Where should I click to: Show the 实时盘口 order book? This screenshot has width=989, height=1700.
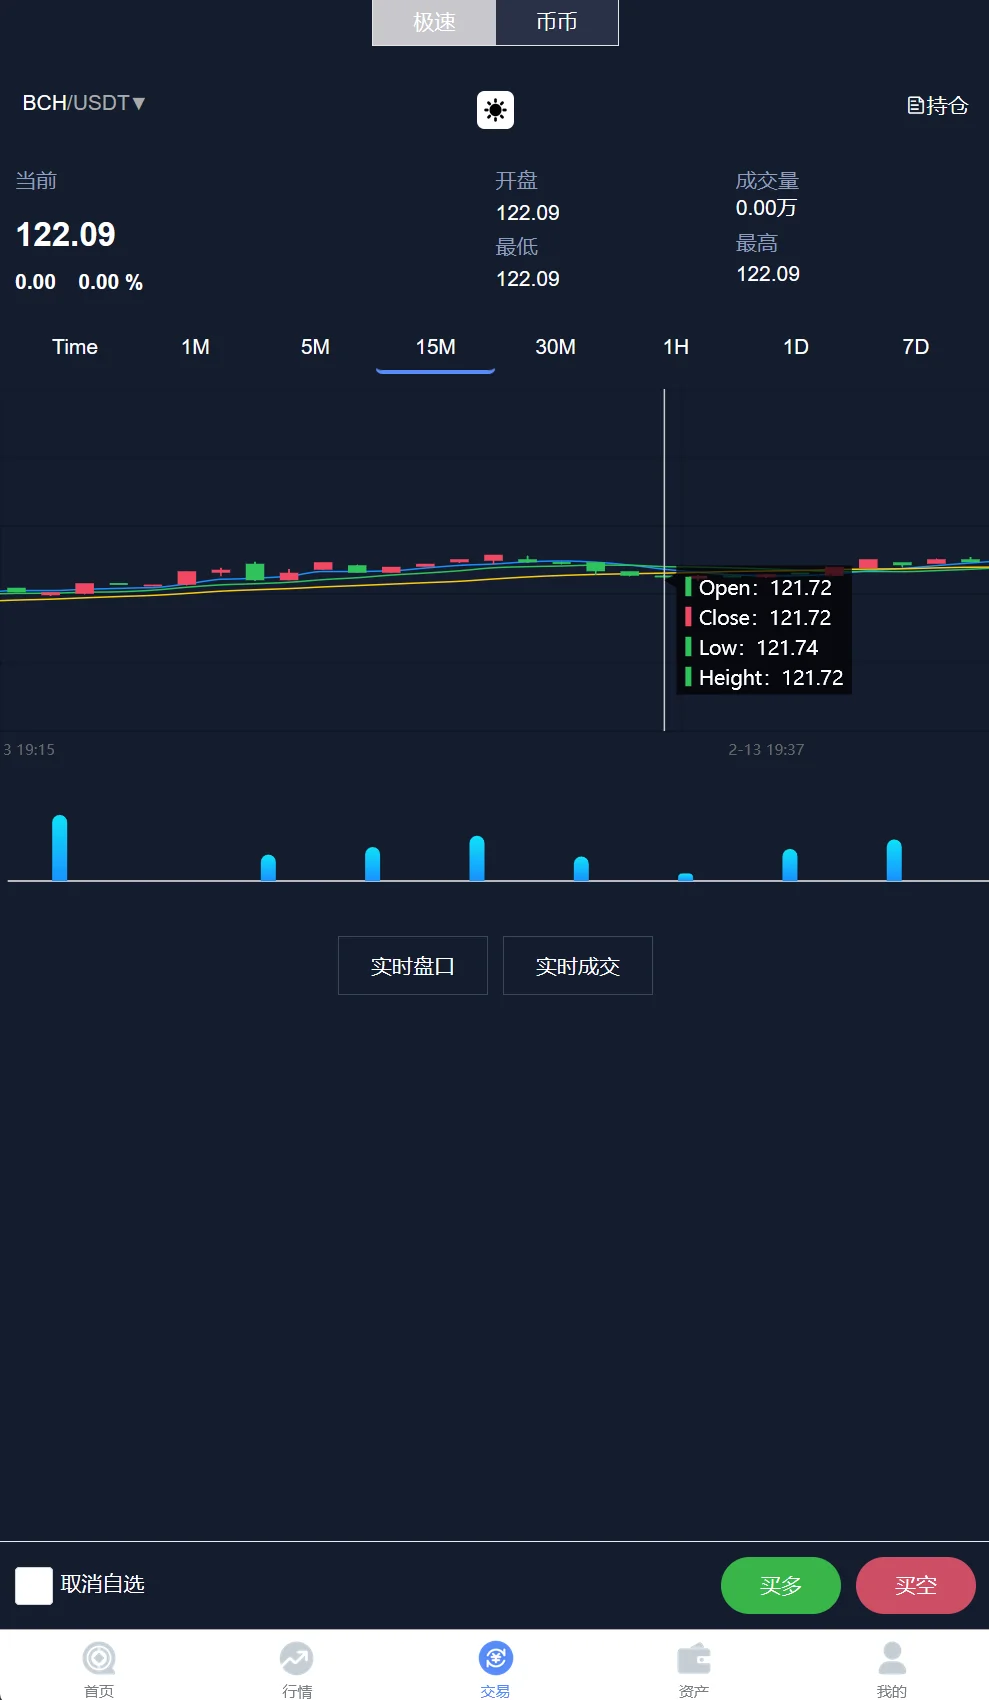pos(413,966)
